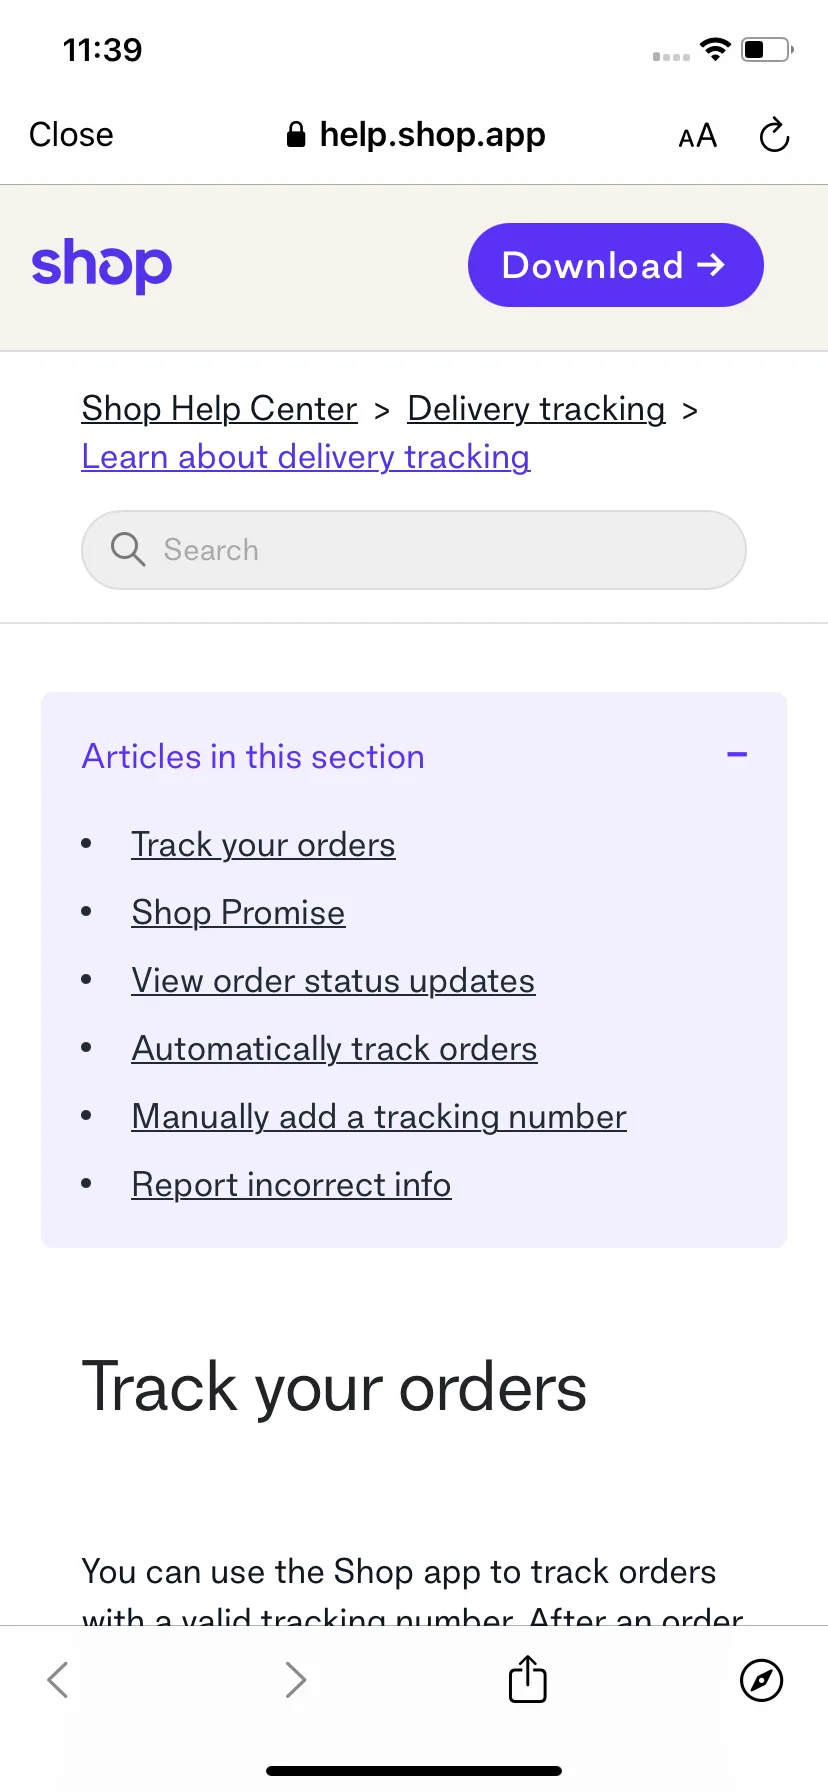Open the Shop Promise article
The image size is (828, 1792).
pyautogui.click(x=238, y=913)
